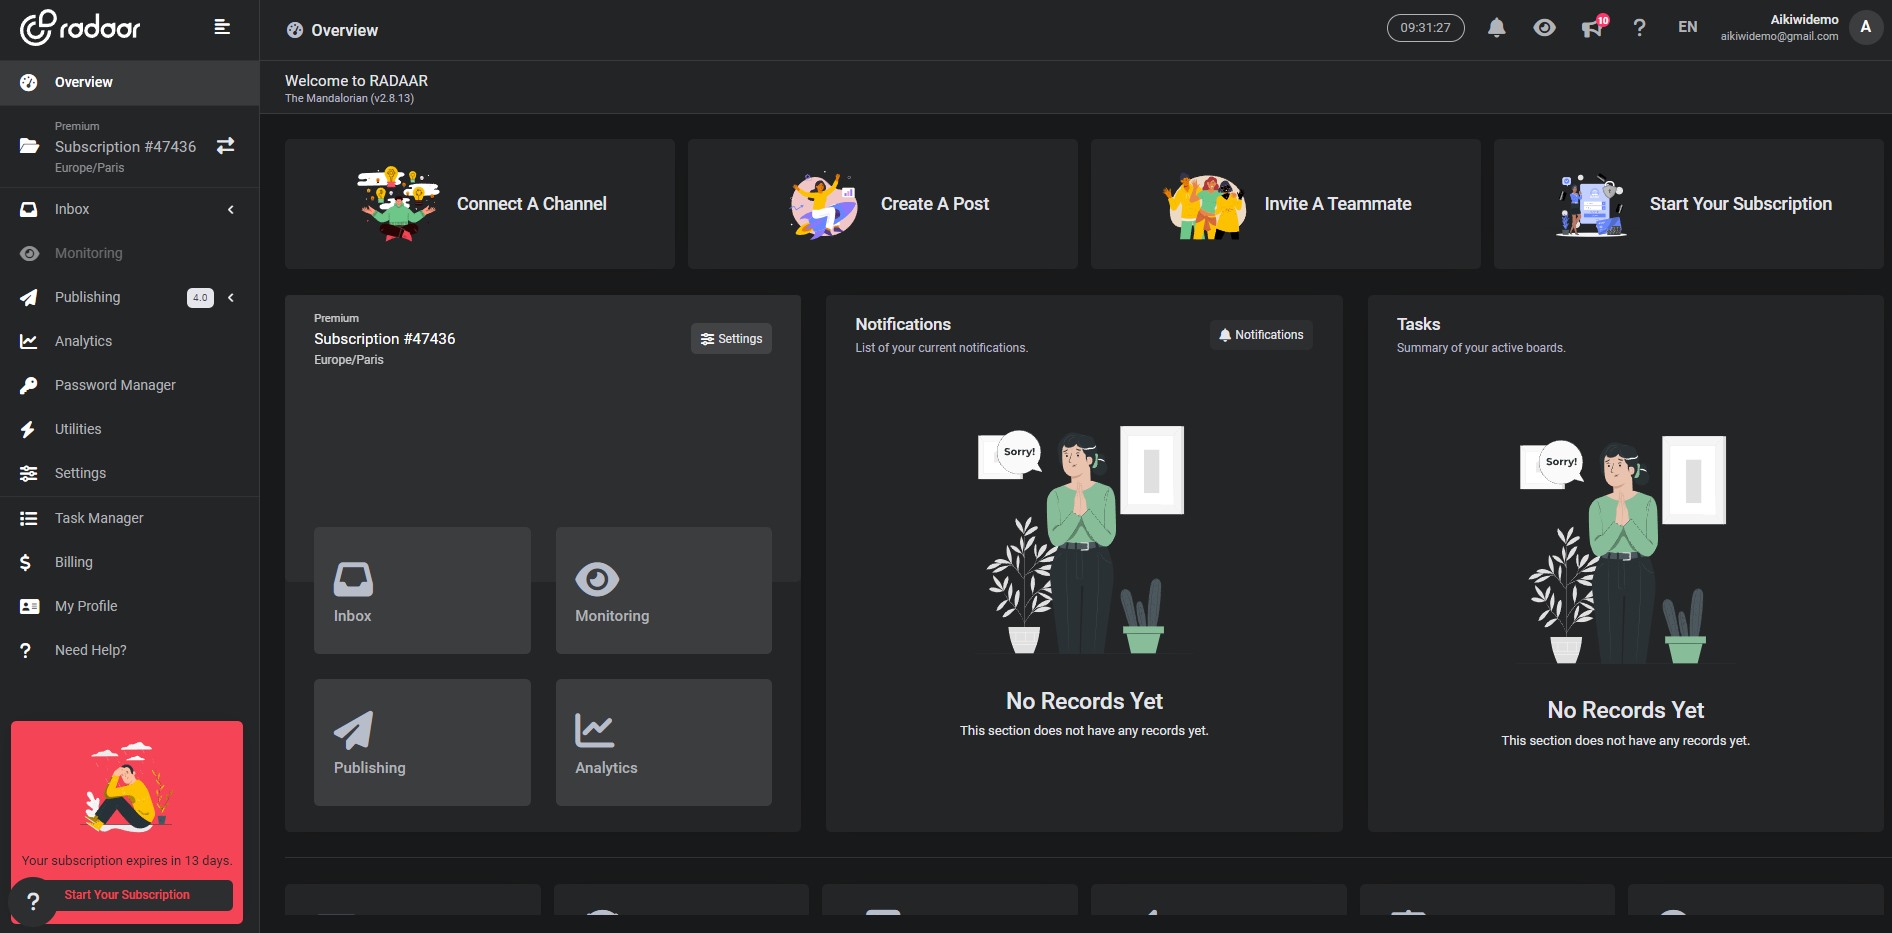Click the Task Manager list icon
Screen dimensions: 1892x933
pyautogui.click(x=29, y=518)
